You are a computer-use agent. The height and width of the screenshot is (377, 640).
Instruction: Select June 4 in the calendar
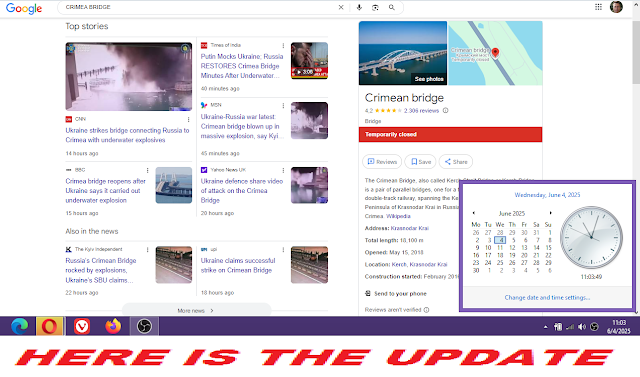coord(500,240)
